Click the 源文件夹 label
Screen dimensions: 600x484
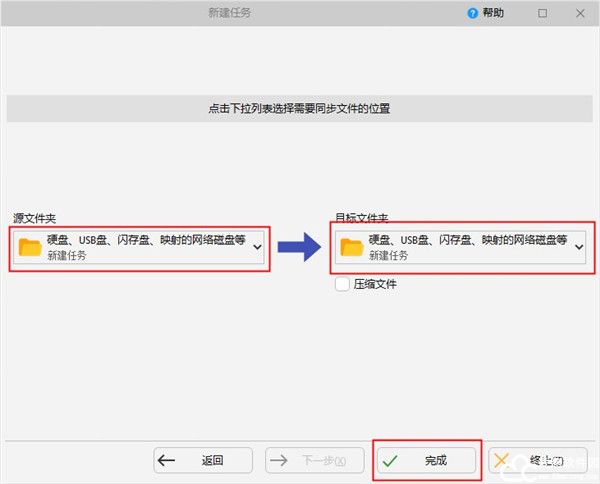click(34, 218)
